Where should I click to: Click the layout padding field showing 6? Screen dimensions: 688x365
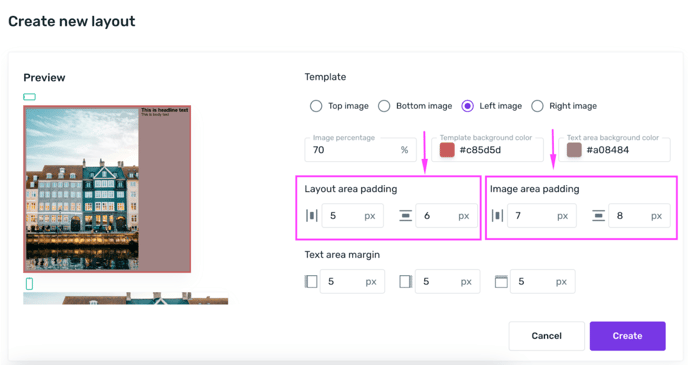[446, 215]
